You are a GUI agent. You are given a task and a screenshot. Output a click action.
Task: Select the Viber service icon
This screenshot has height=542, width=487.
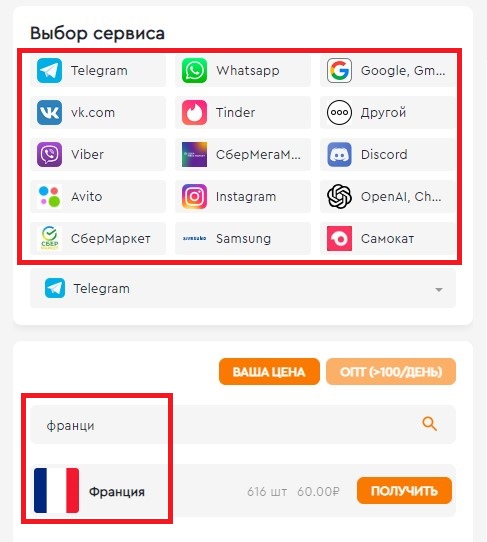49,154
